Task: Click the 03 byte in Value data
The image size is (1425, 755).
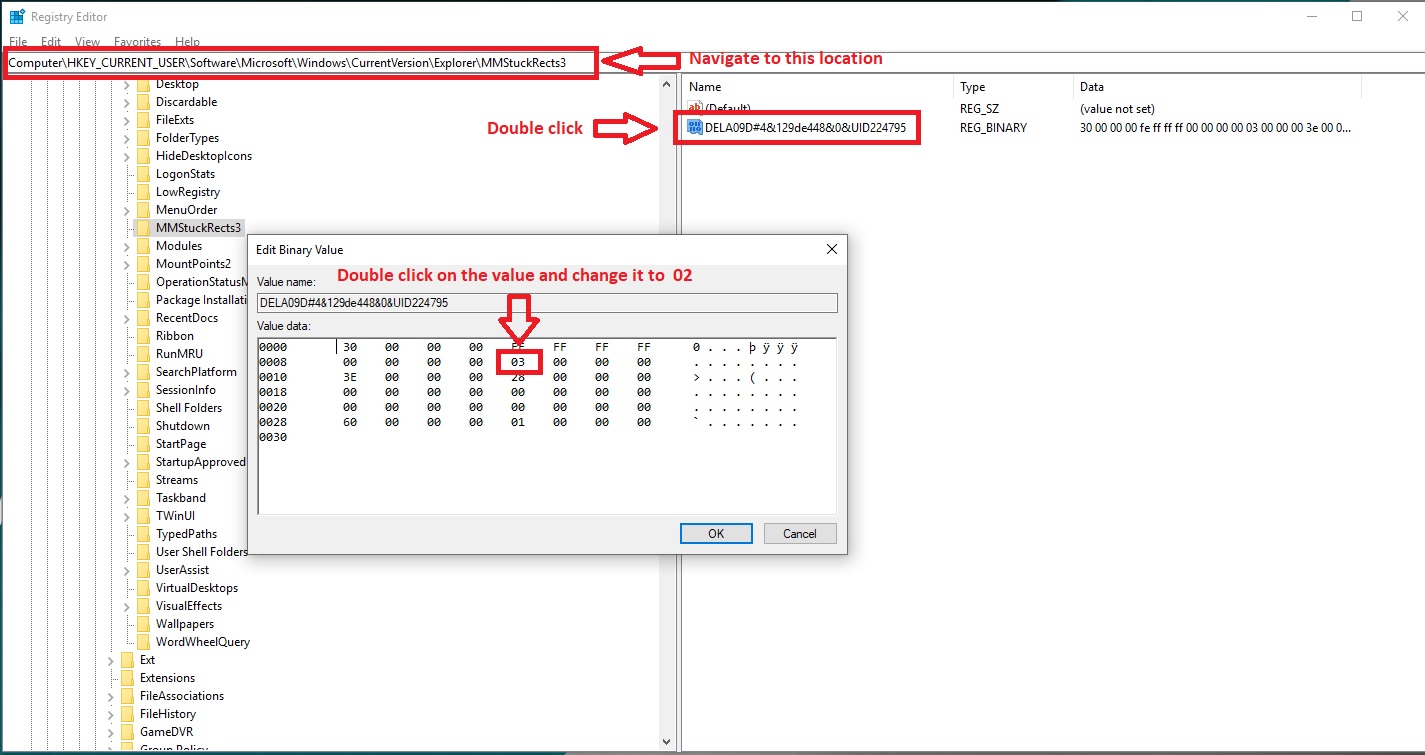Action: coord(518,362)
